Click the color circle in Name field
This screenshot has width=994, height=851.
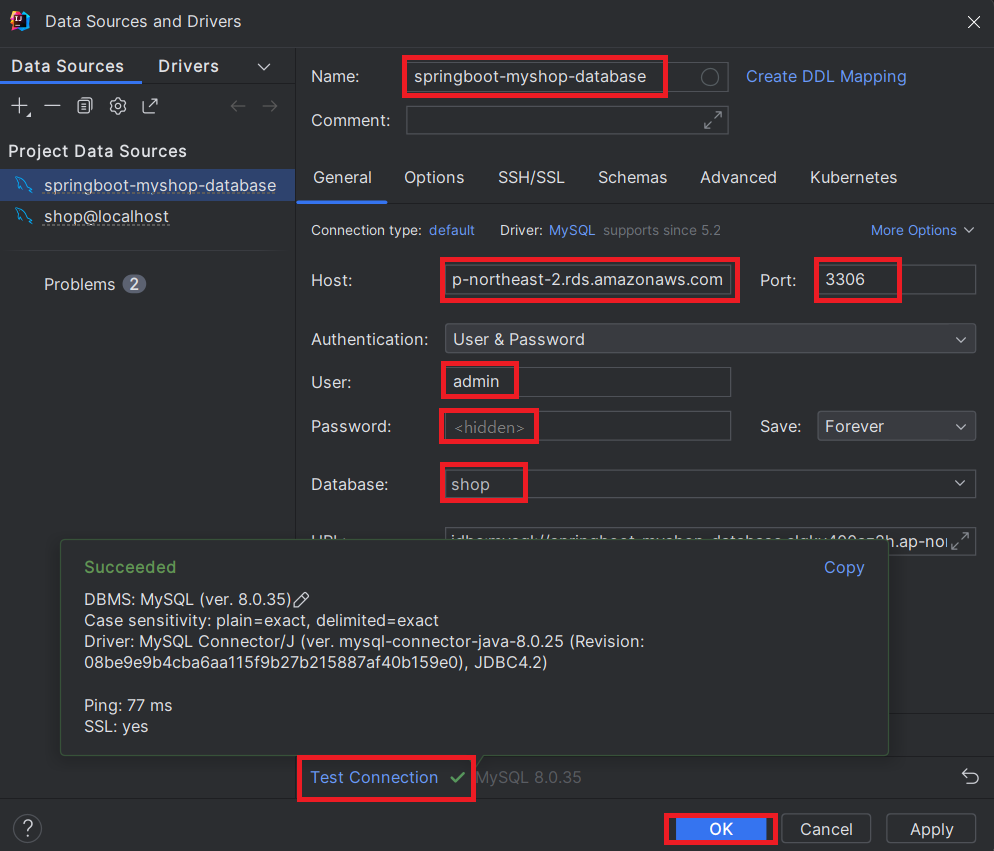click(710, 77)
